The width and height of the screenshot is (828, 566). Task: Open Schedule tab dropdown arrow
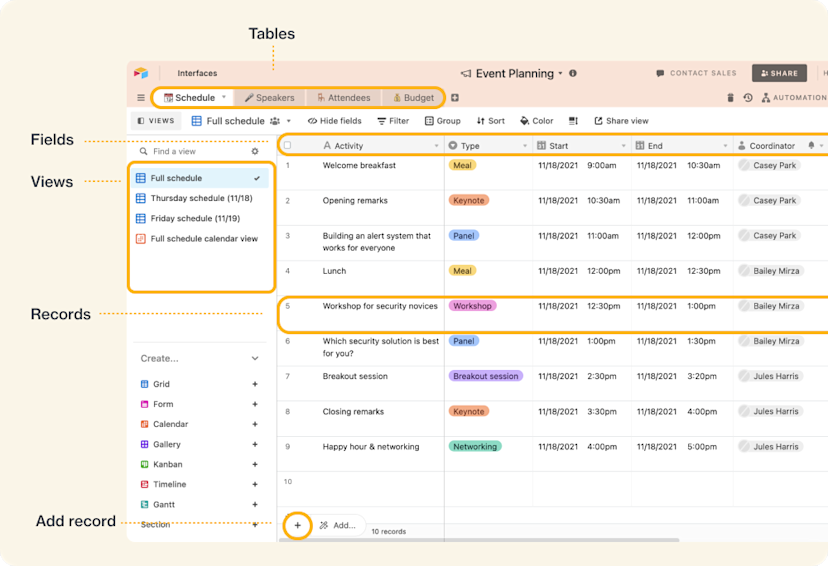click(x=224, y=97)
